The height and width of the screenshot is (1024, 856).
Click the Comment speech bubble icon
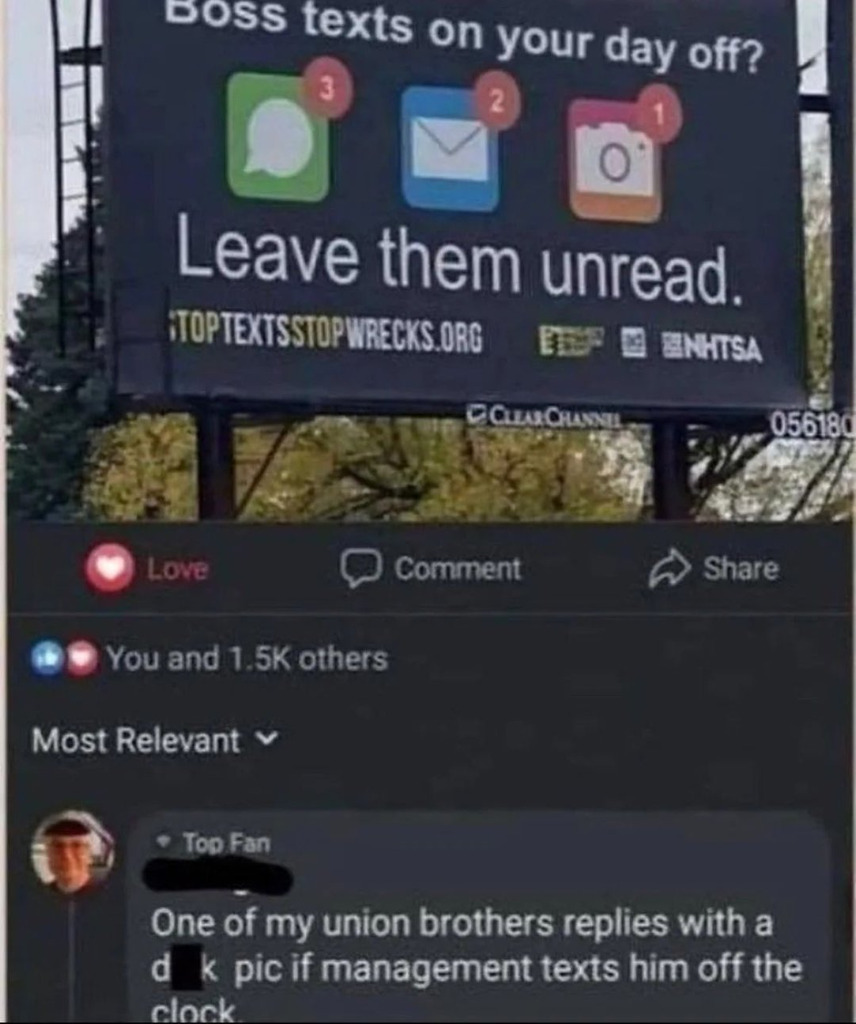360,569
